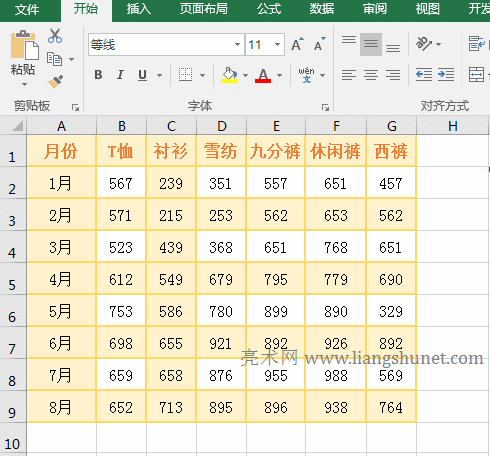The image size is (490, 456).
Task: Toggle Bold formatting
Action: 98,75
